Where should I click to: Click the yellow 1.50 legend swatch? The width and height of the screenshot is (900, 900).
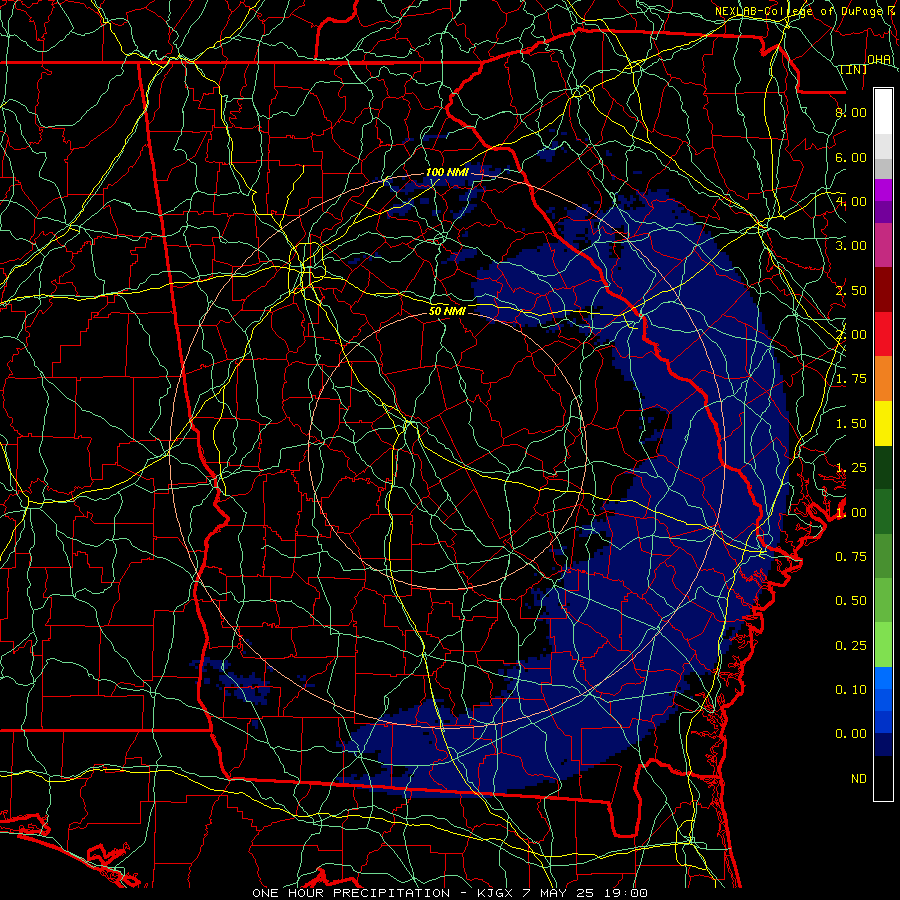883,423
